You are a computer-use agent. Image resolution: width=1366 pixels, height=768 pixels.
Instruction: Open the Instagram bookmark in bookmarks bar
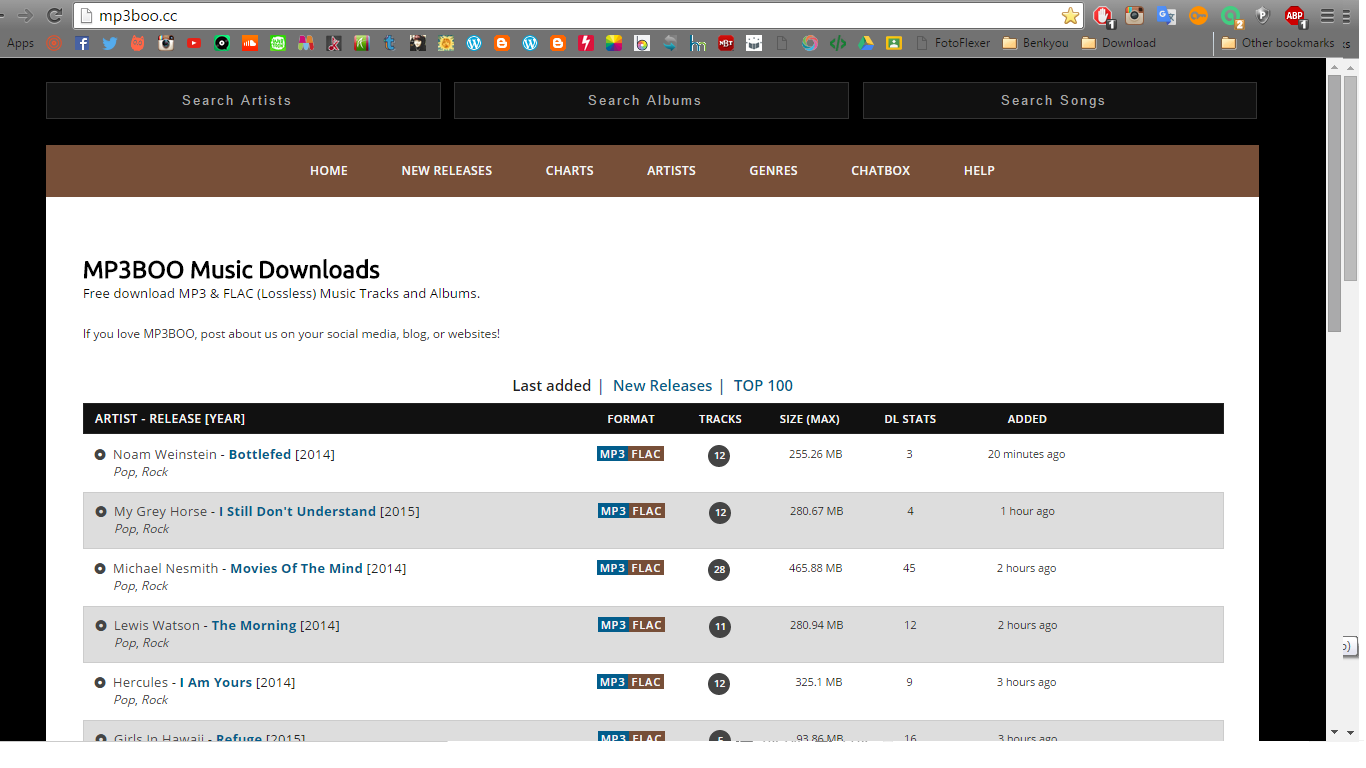pos(166,43)
